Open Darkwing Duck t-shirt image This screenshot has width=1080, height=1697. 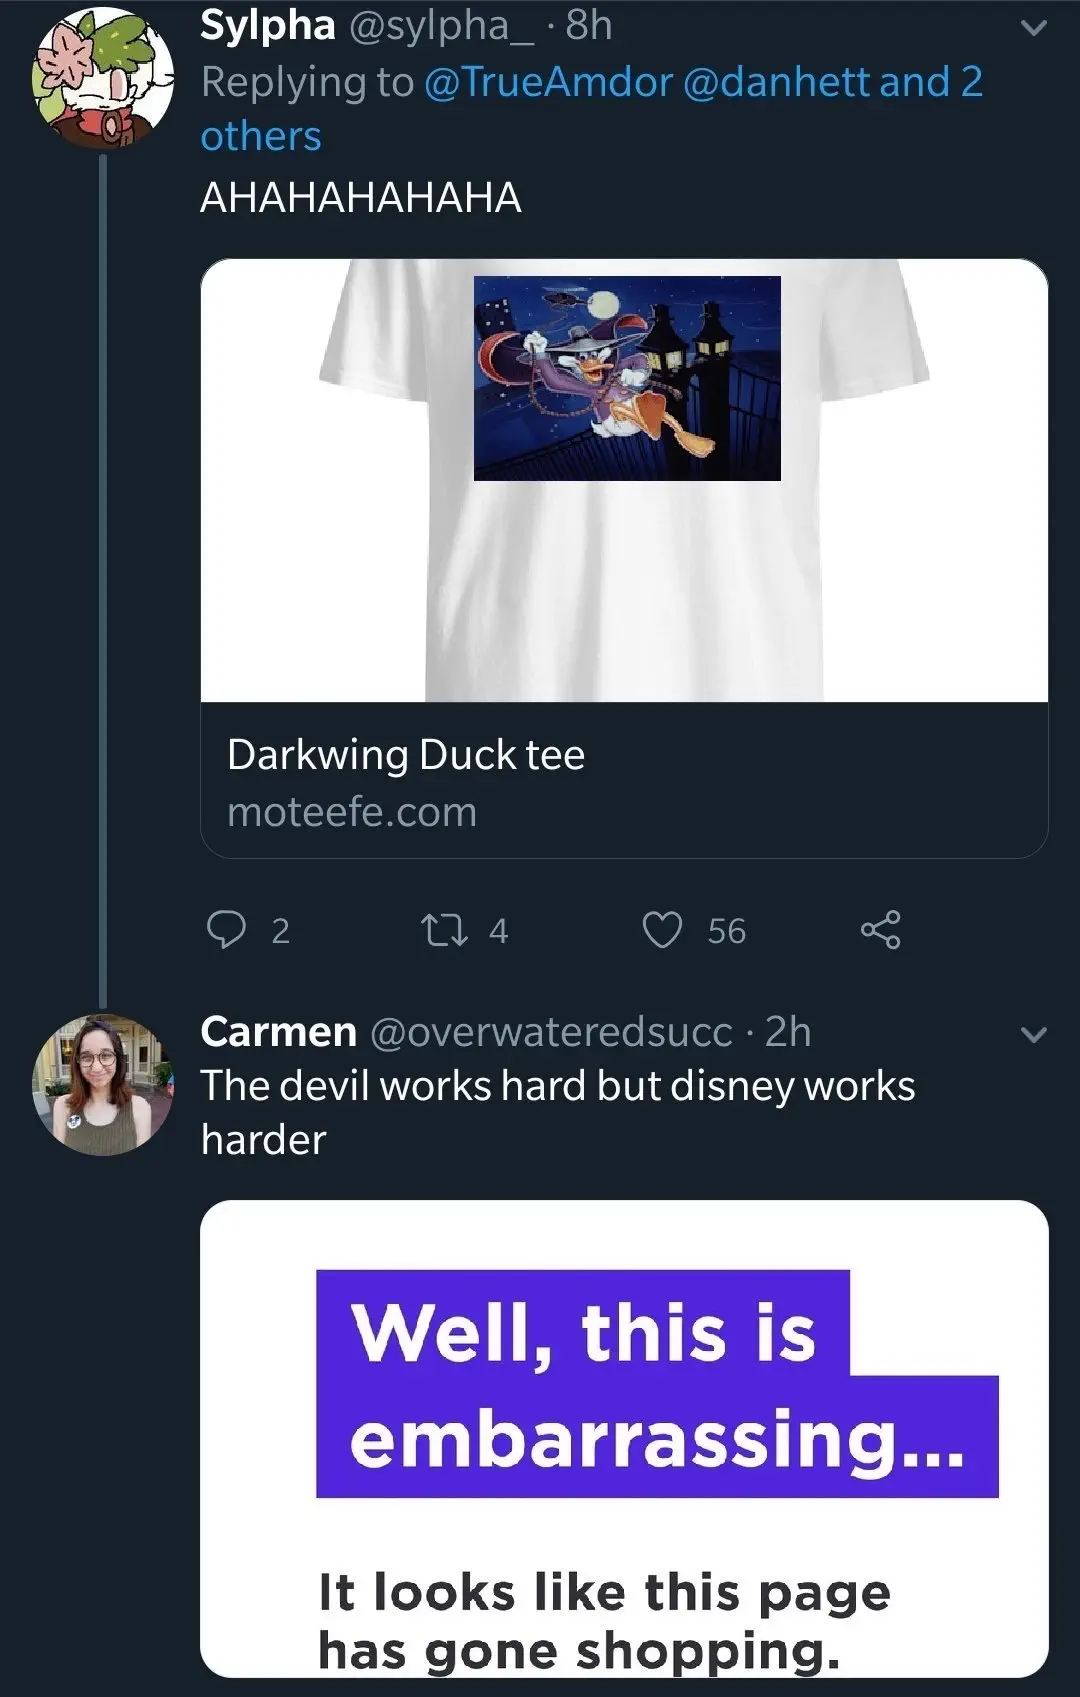pyautogui.click(x=624, y=480)
